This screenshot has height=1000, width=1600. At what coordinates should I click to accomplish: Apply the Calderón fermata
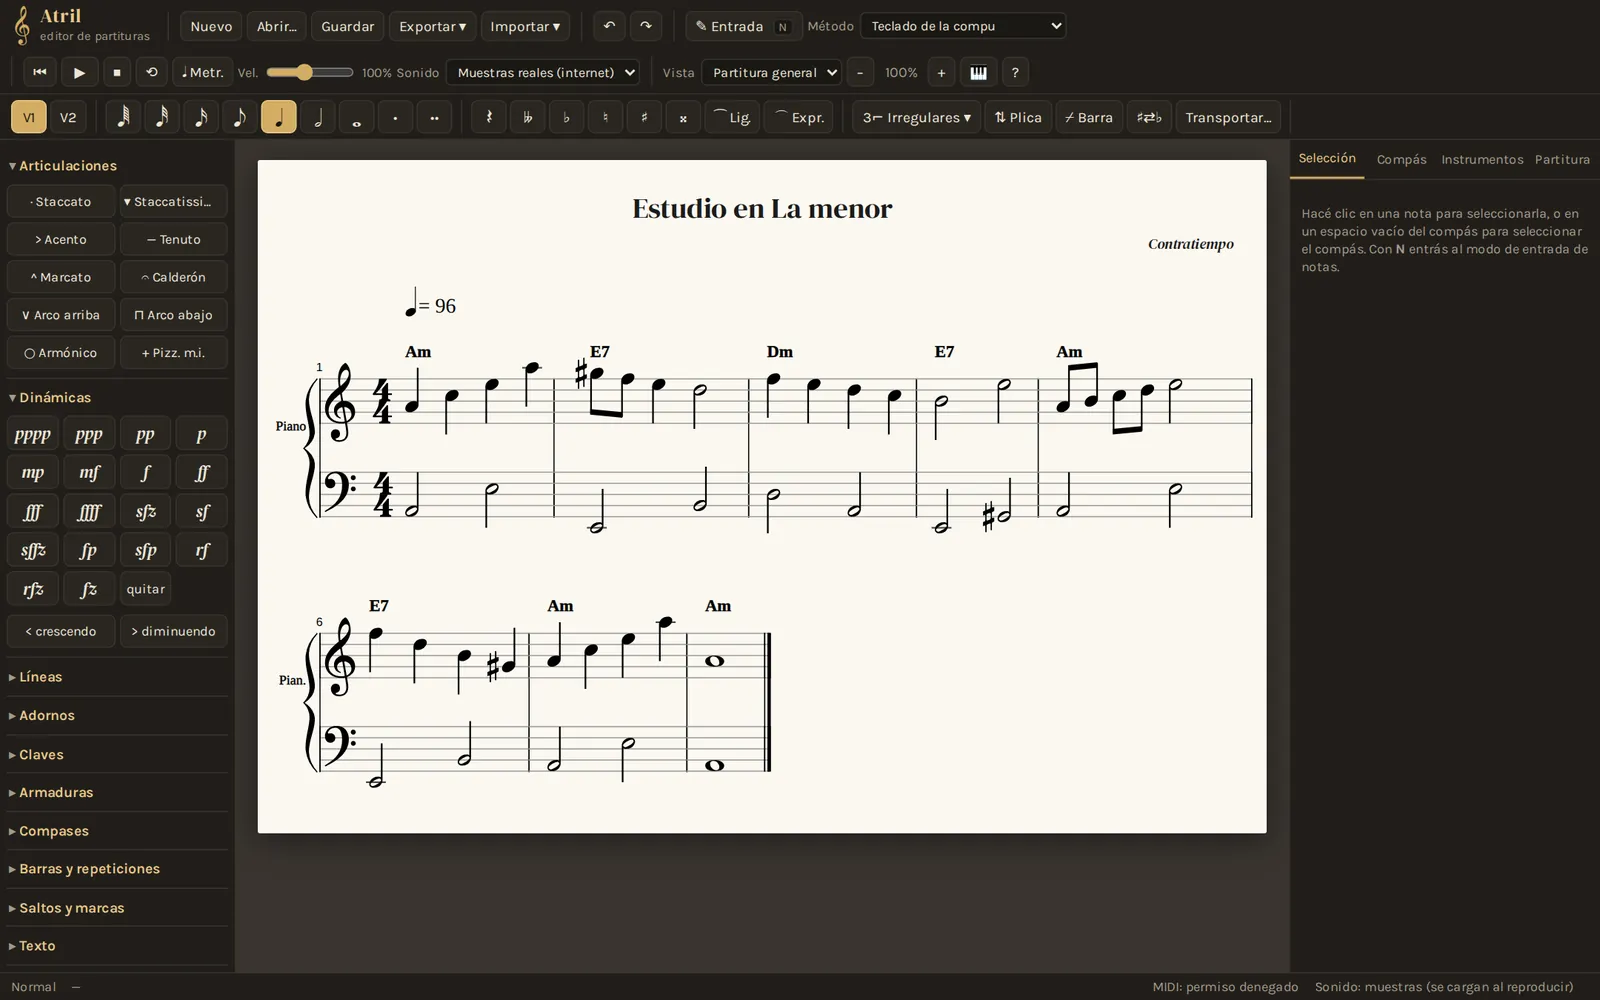coord(174,277)
